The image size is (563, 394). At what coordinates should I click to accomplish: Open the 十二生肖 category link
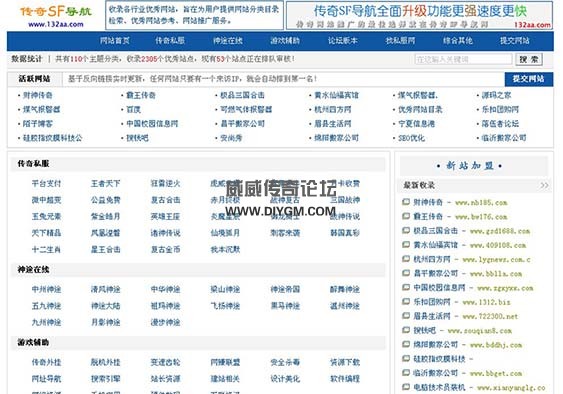(46, 250)
